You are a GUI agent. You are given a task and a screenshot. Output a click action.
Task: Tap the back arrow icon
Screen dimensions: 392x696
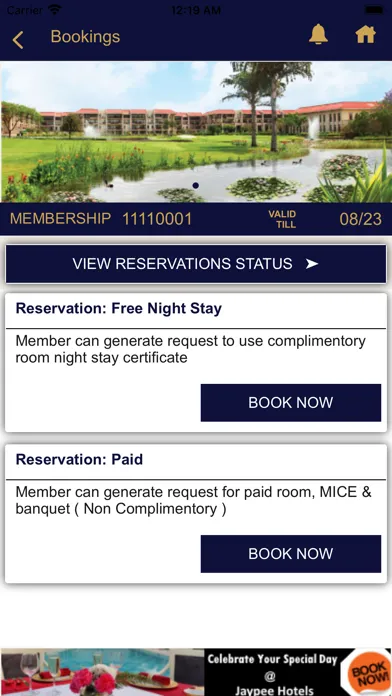(18, 40)
